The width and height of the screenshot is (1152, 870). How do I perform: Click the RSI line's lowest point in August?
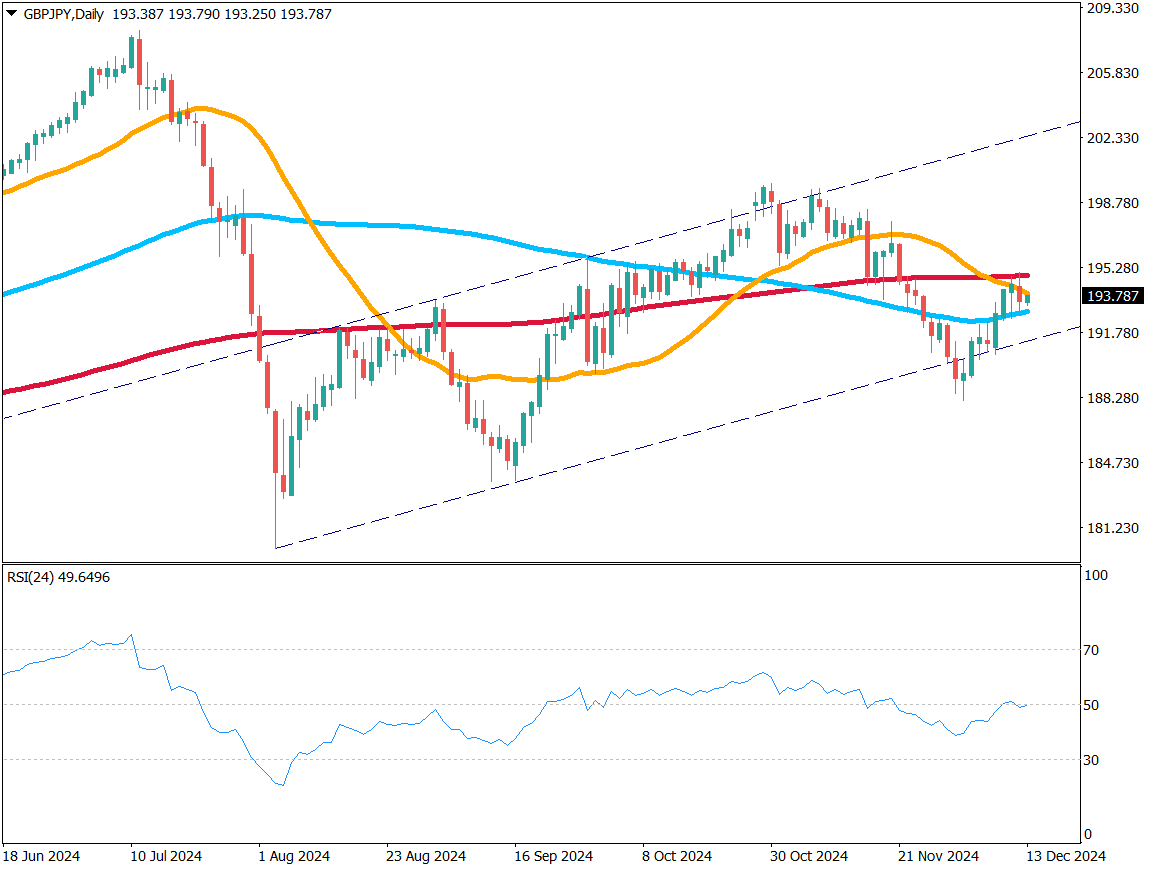pos(283,785)
